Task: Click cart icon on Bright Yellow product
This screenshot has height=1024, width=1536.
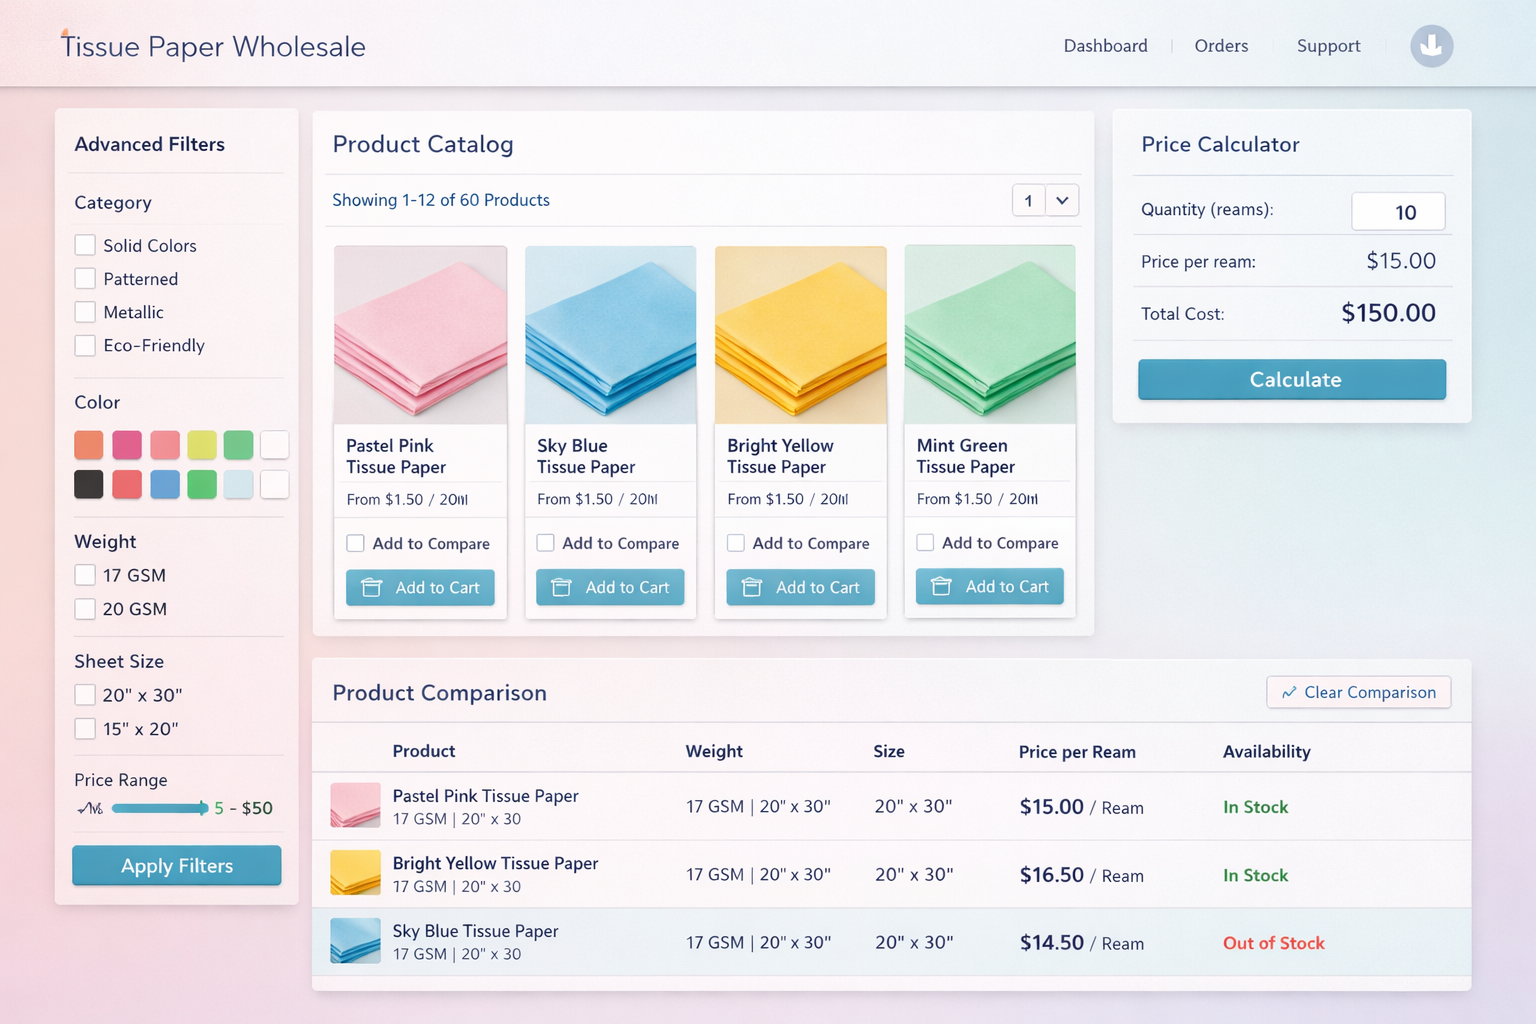Action: coord(752,588)
